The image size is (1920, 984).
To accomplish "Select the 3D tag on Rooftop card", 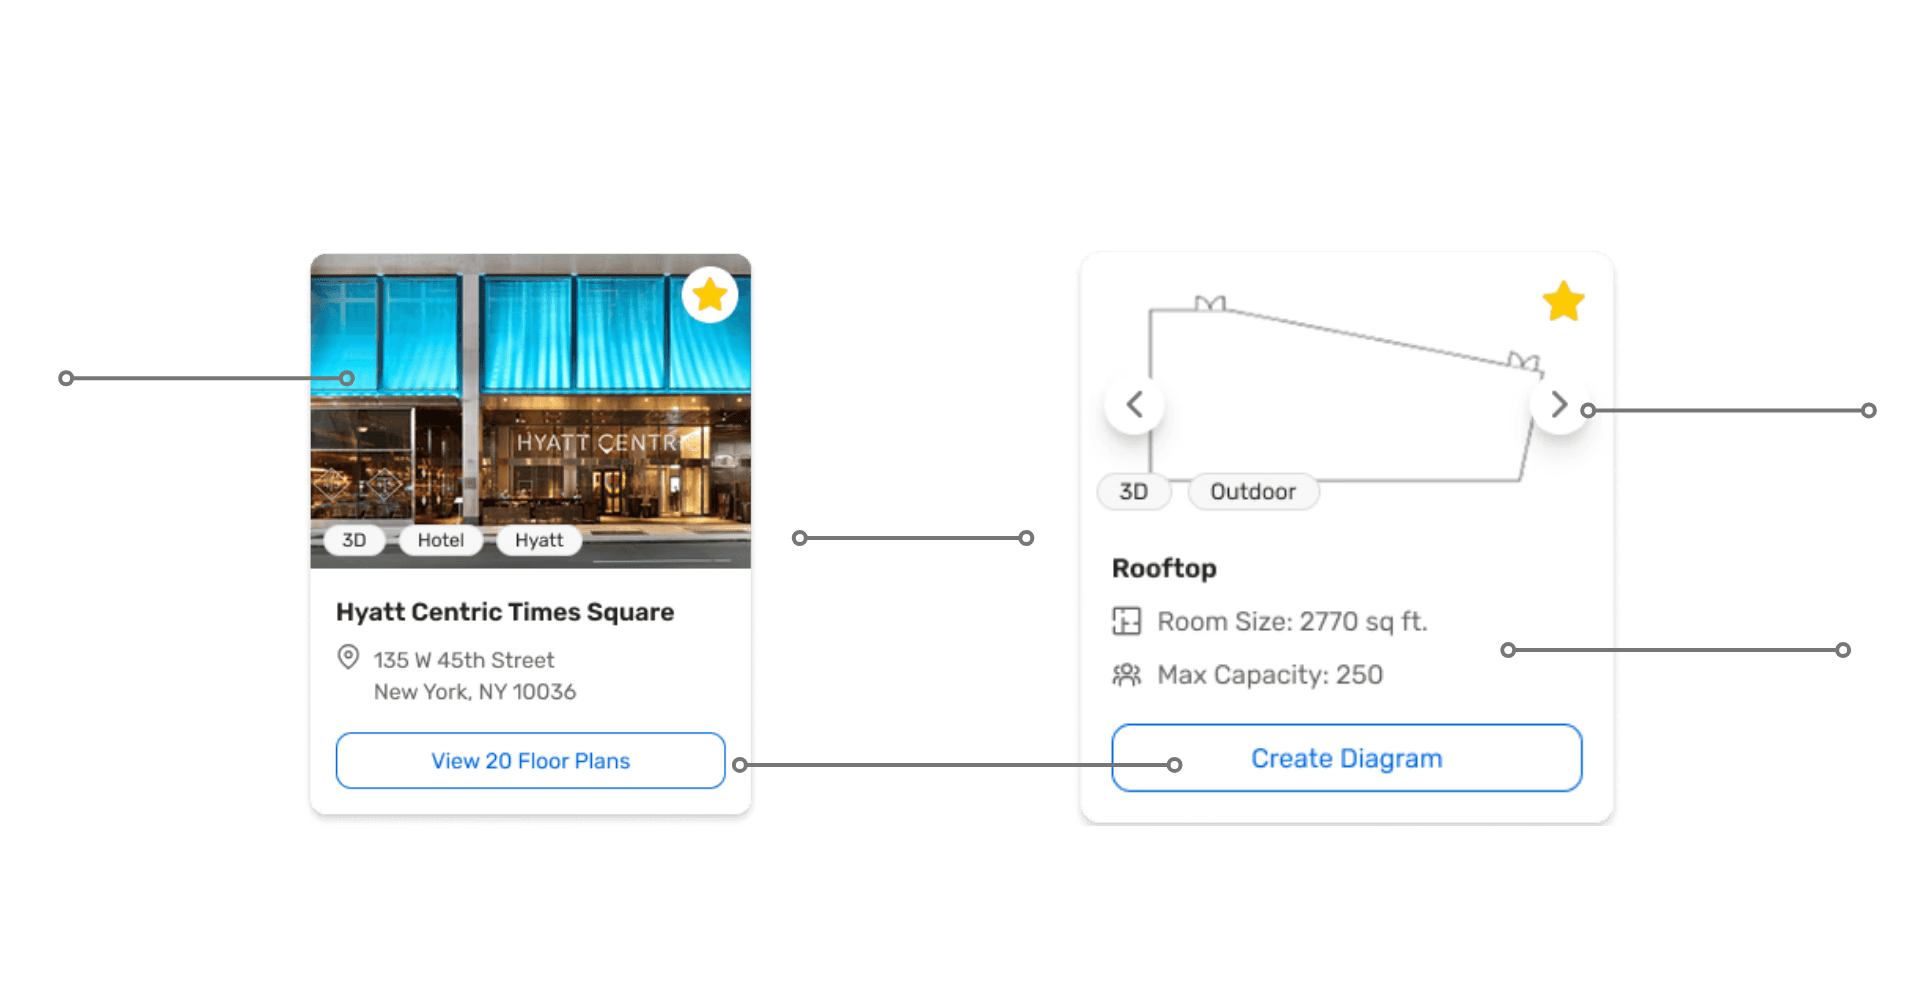I will point(1133,492).
